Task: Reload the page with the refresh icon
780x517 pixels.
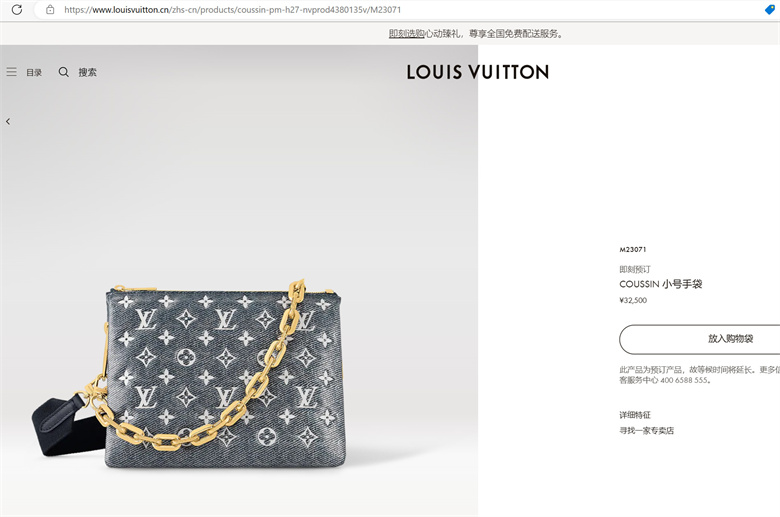Action: (x=17, y=9)
